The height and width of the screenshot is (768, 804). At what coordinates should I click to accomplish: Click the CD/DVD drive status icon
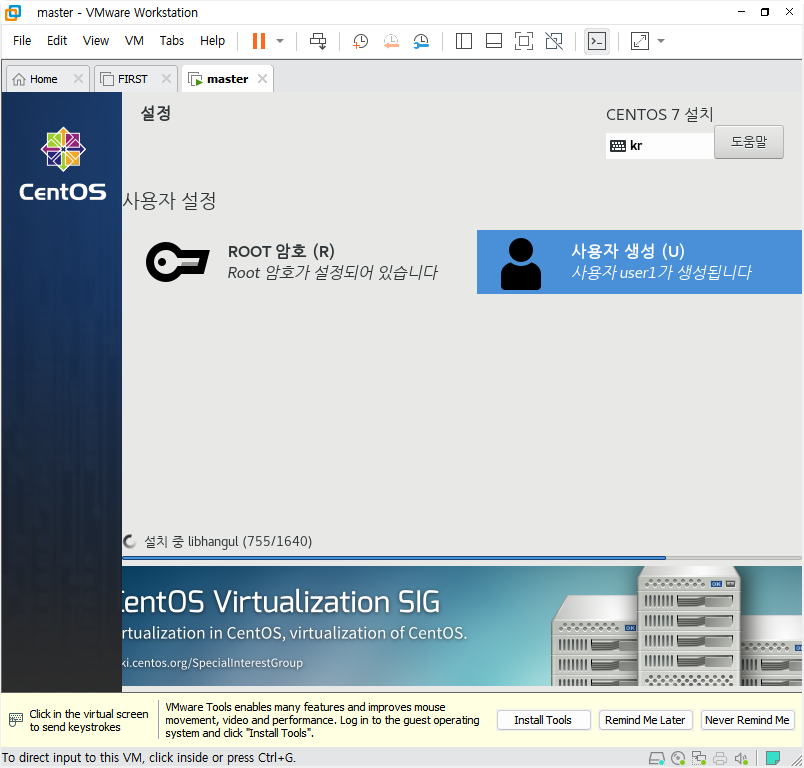(678, 758)
